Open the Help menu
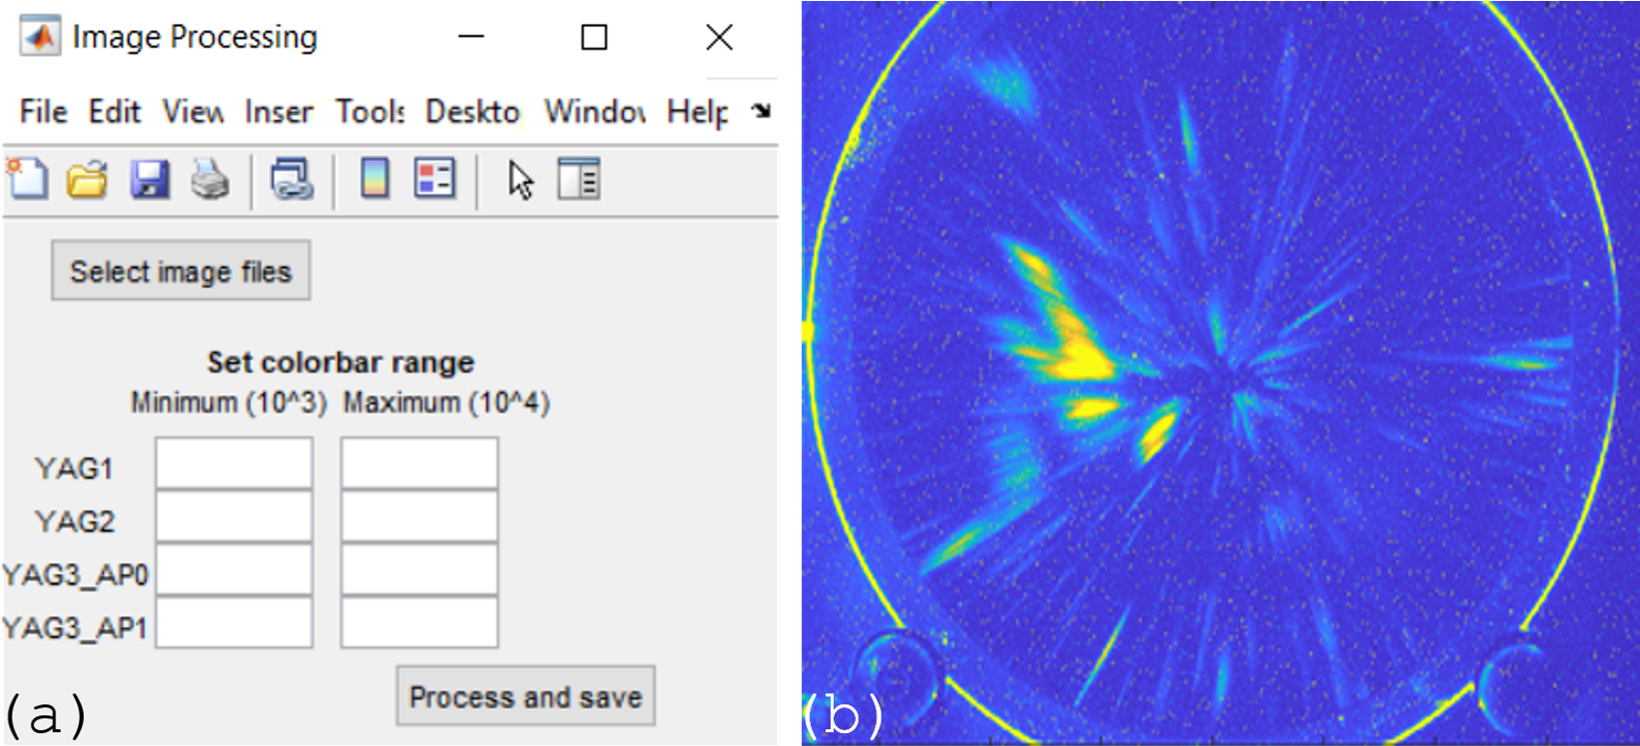The height and width of the screenshot is (746, 1640). (698, 111)
